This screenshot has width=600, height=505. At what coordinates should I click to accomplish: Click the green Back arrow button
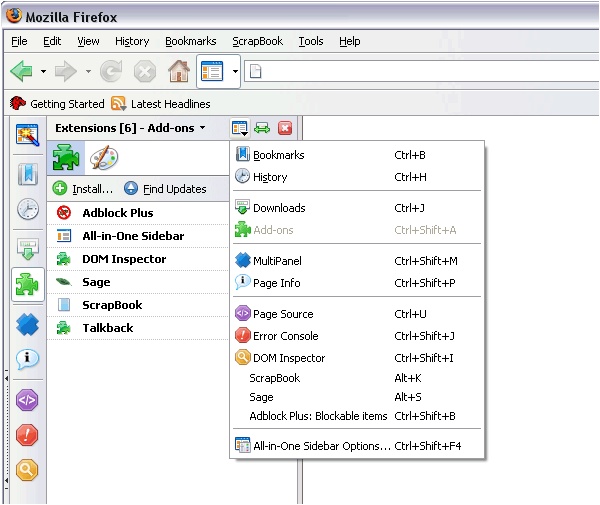[x=21, y=71]
